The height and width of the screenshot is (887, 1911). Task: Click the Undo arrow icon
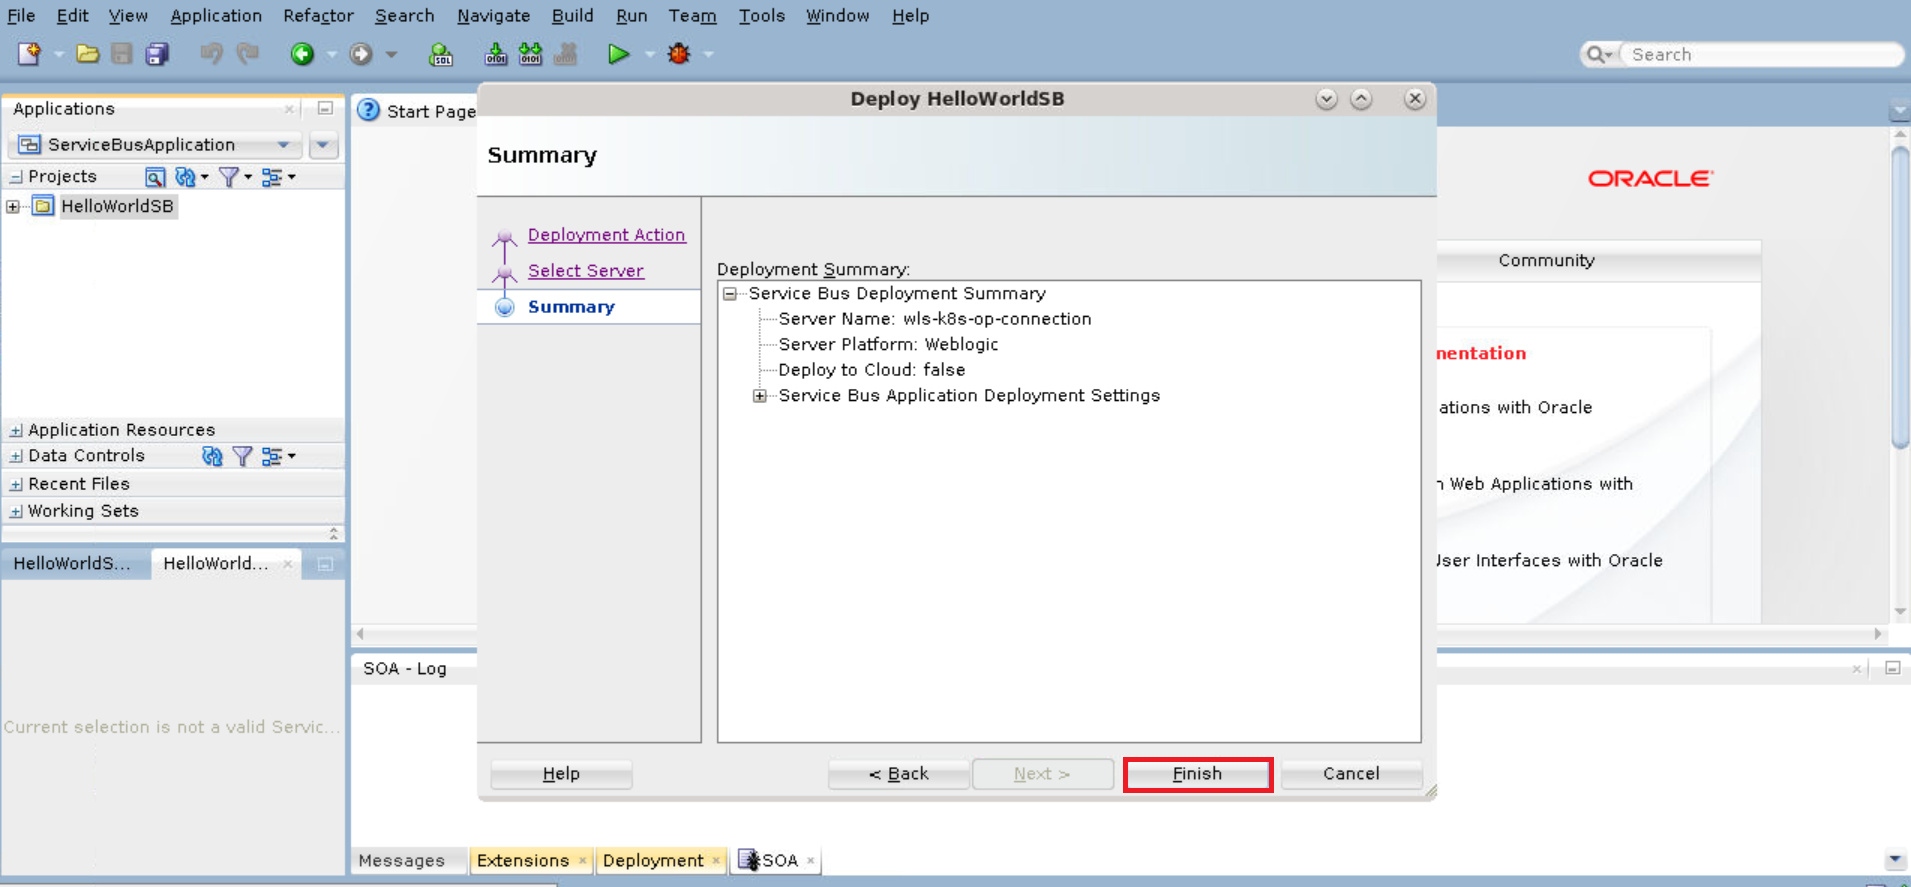point(211,54)
